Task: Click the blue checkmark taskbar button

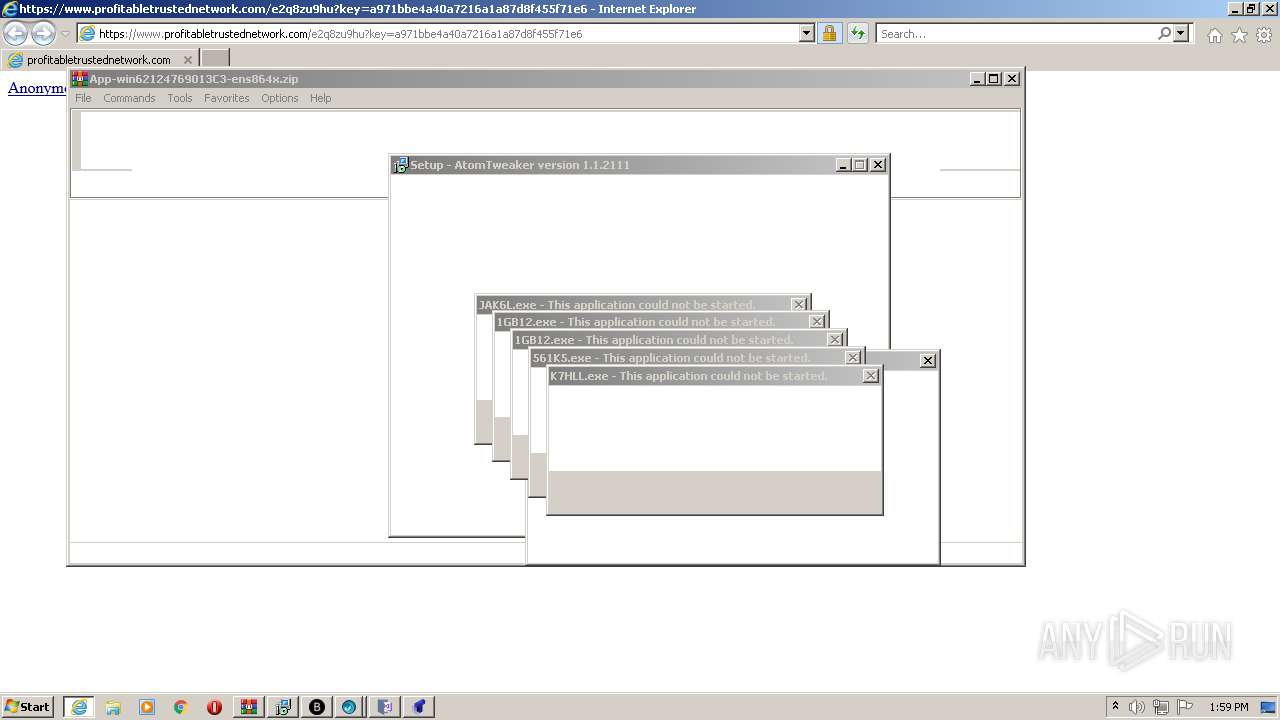Action: click(349, 707)
